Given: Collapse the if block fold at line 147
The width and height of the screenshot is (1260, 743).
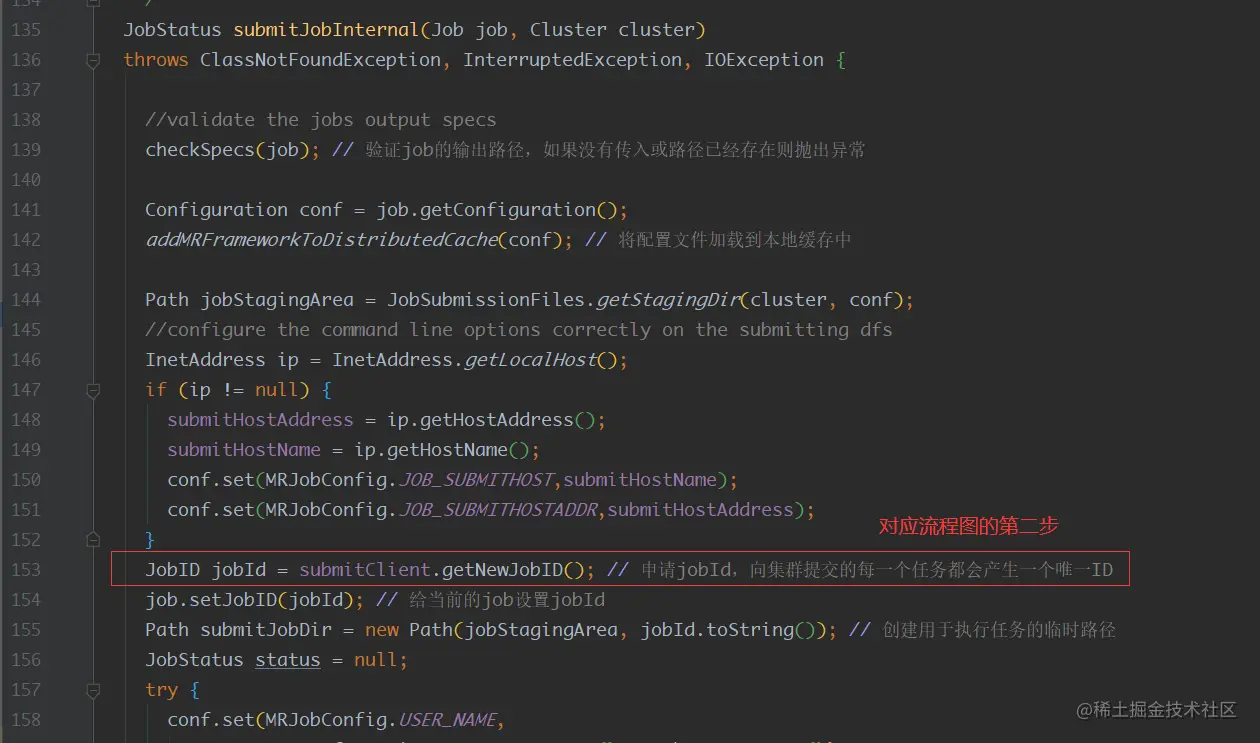Looking at the screenshot, I should tap(93, 390).
